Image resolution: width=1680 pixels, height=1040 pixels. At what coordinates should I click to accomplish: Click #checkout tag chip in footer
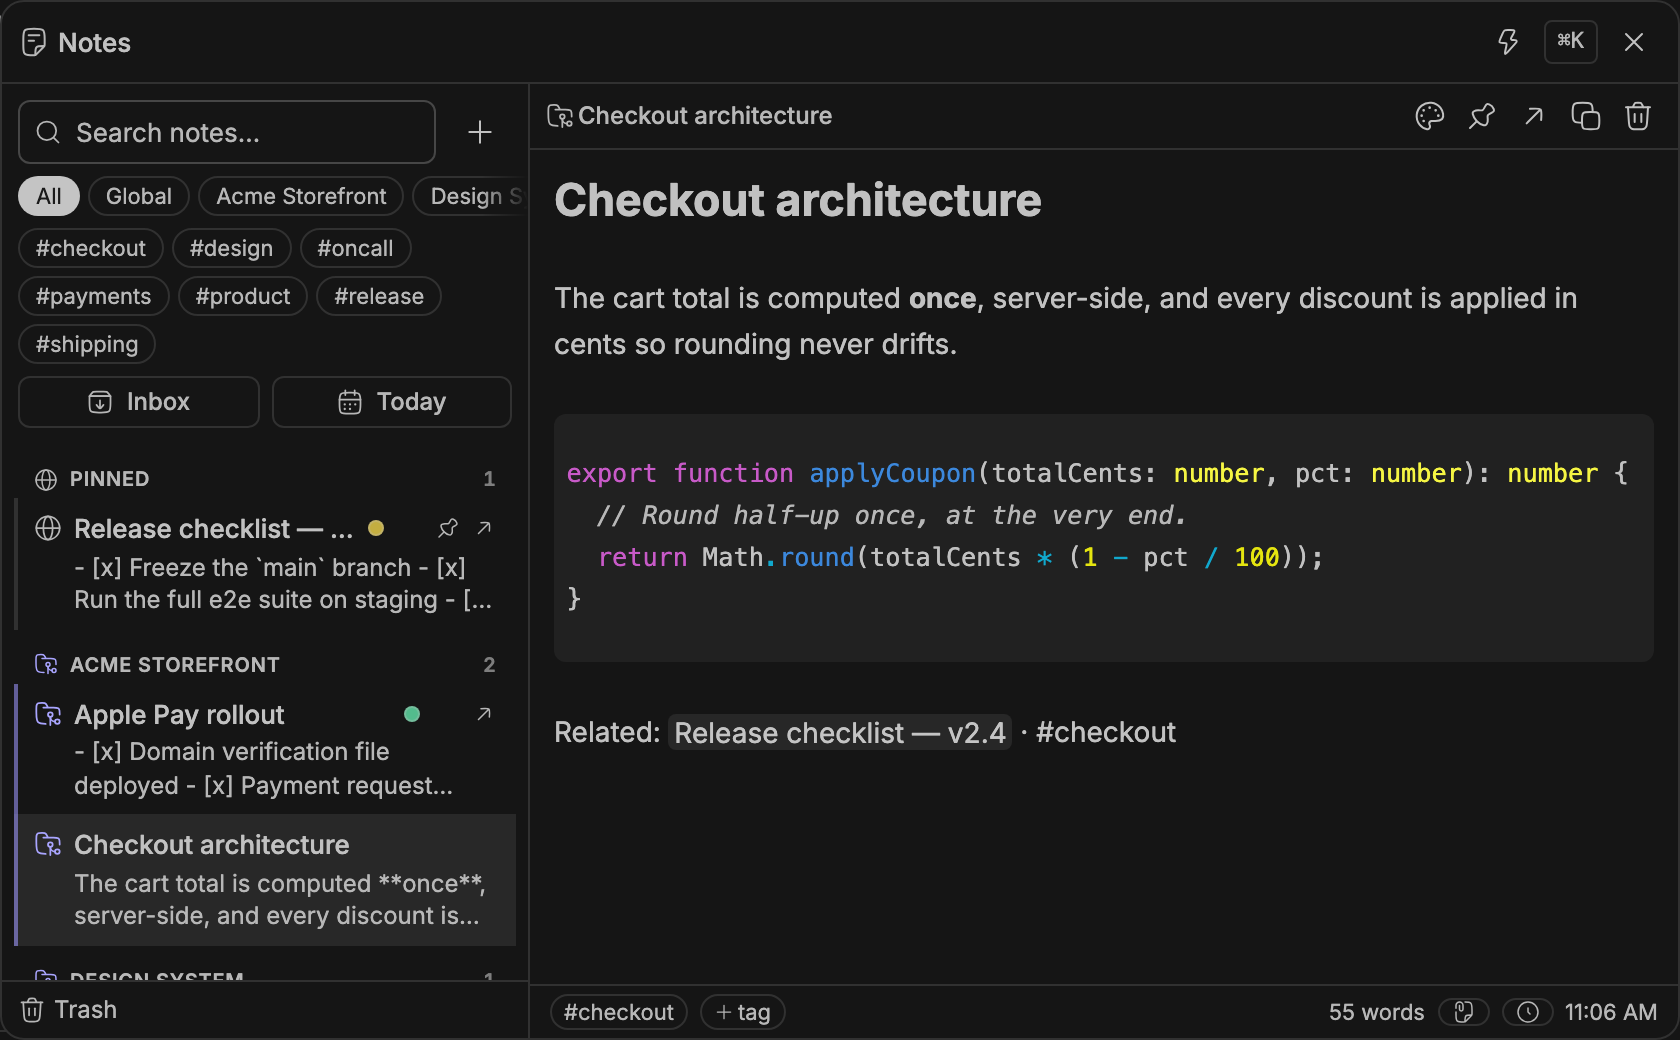619,1012
